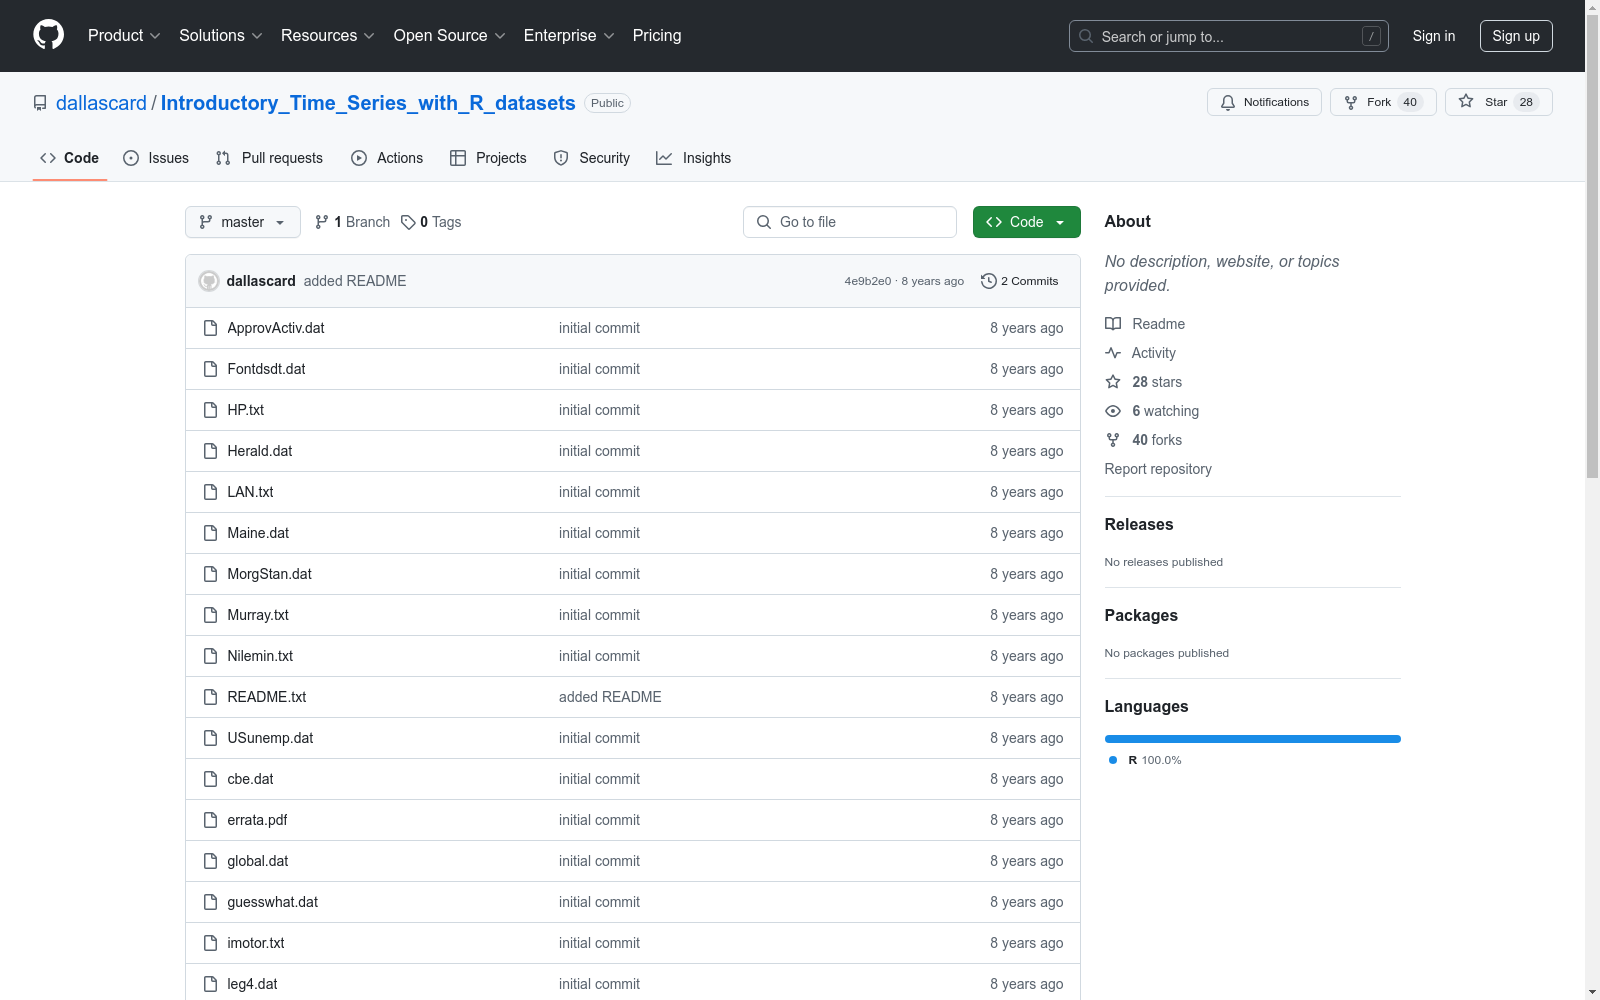Click the Readme book icon in About
The image size is (1600, 1000).
tap(1113, 324)
